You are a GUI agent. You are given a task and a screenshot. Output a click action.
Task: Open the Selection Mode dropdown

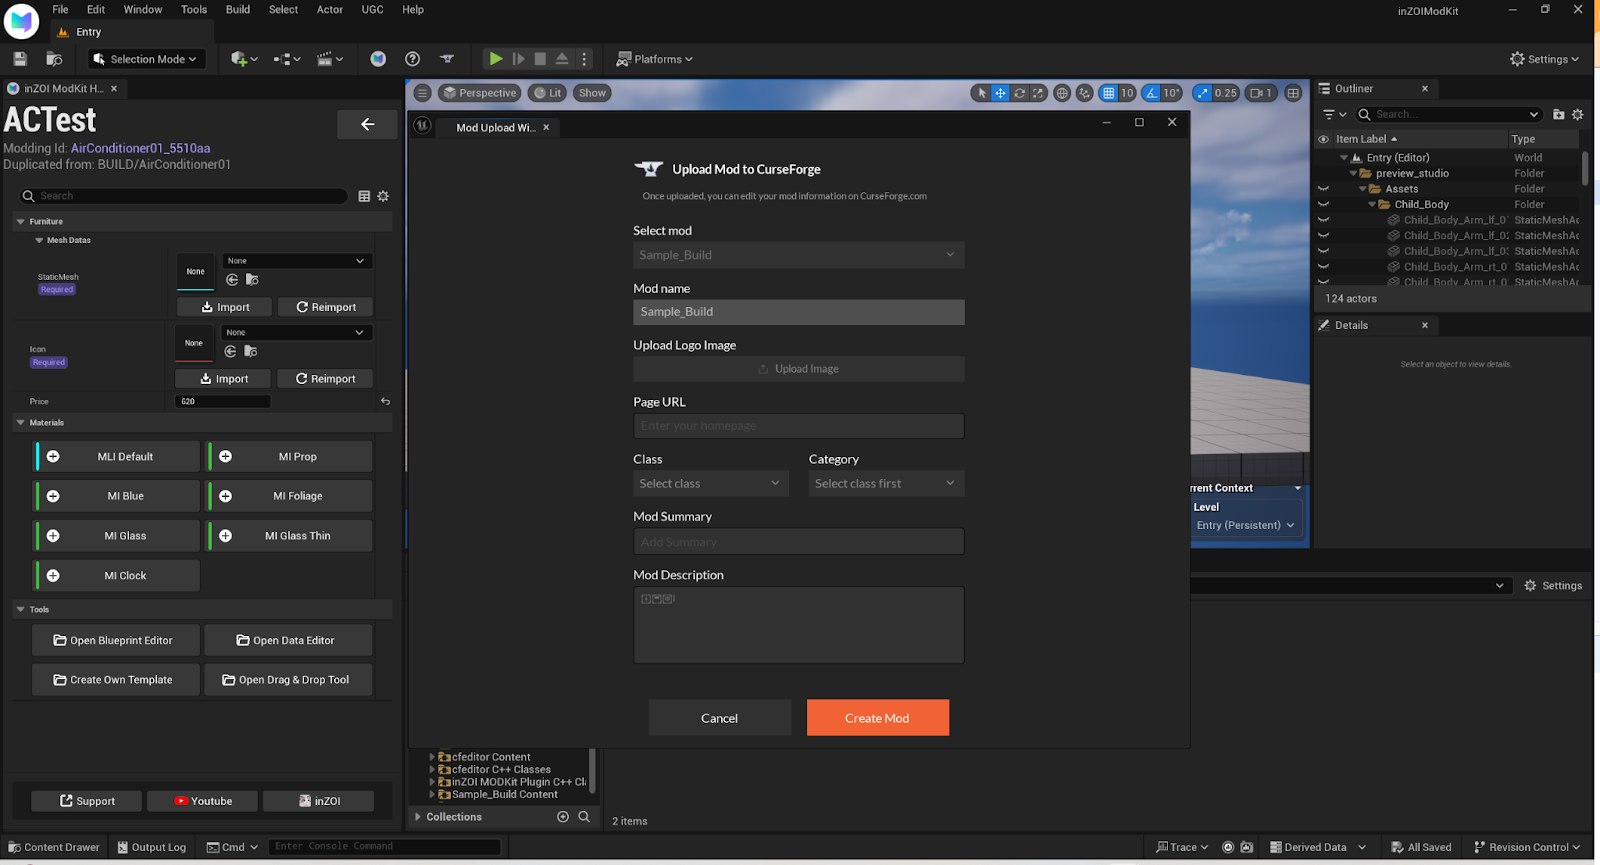(x=146, y=59)
